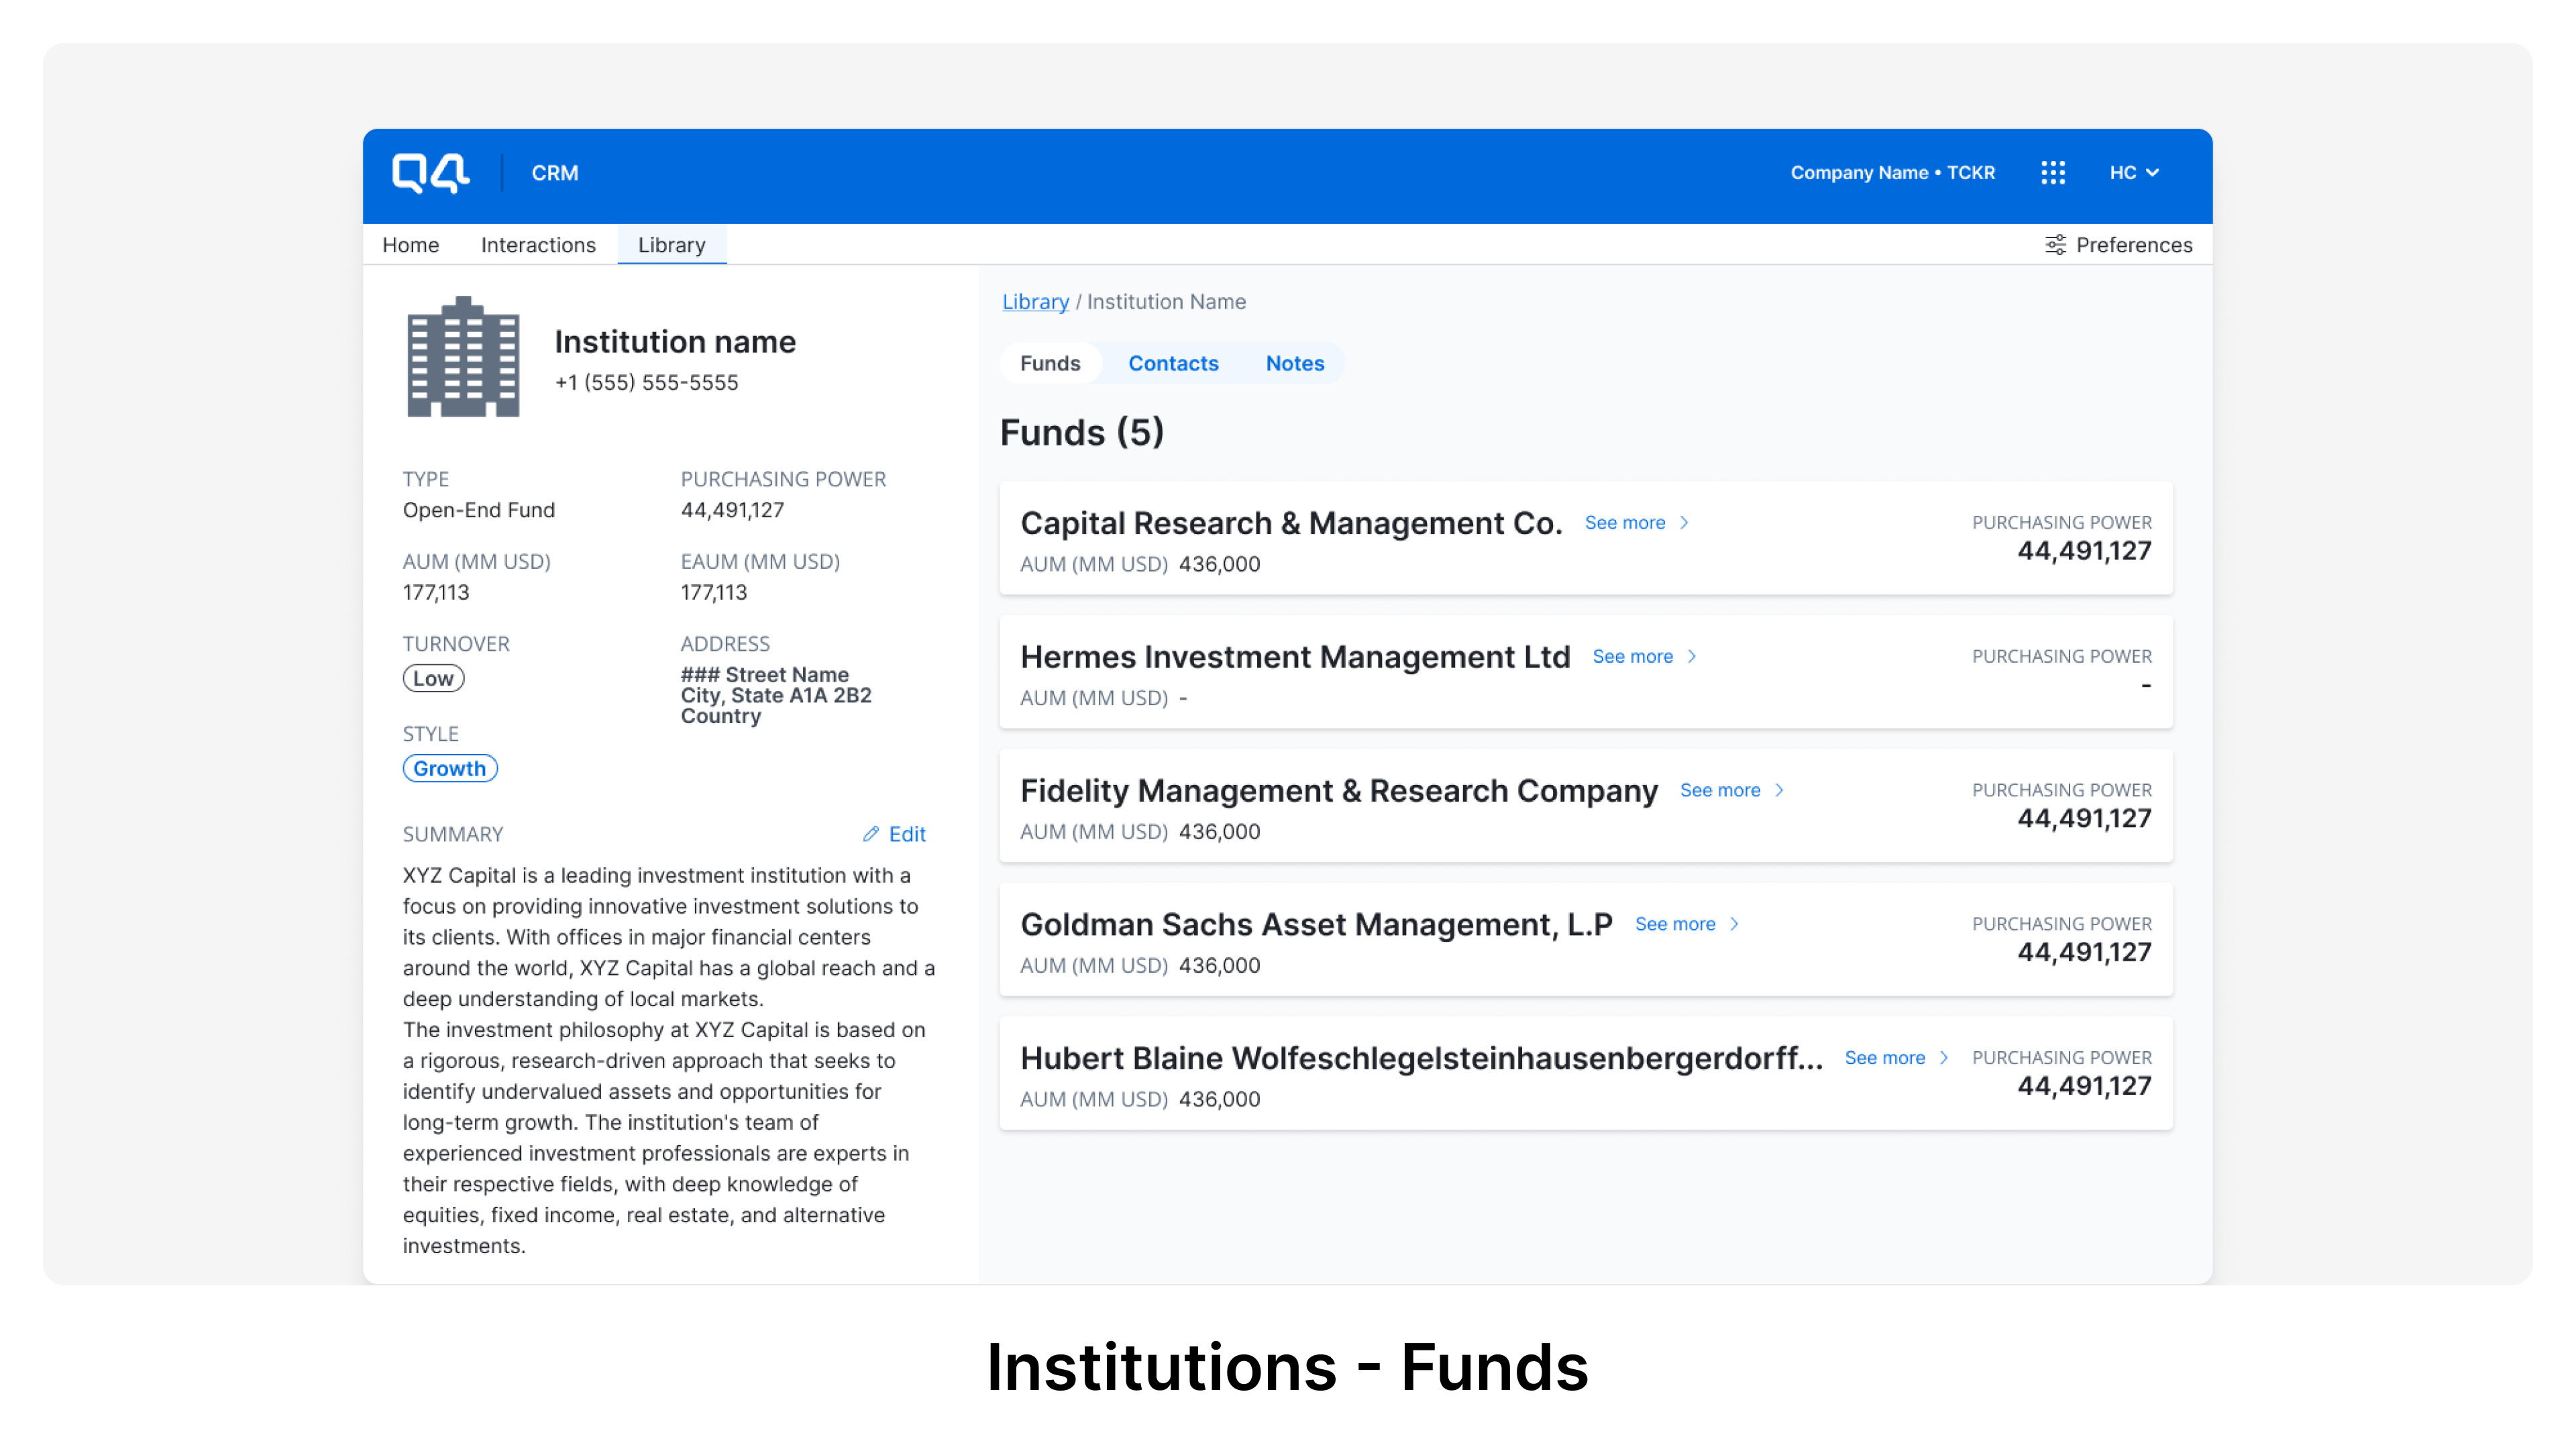Image resolution: width=2576 pixels, height=1449 pixels.
Task: Open the HC user account dropdown
Action: pyautogui.click(x=2134, y=172)
